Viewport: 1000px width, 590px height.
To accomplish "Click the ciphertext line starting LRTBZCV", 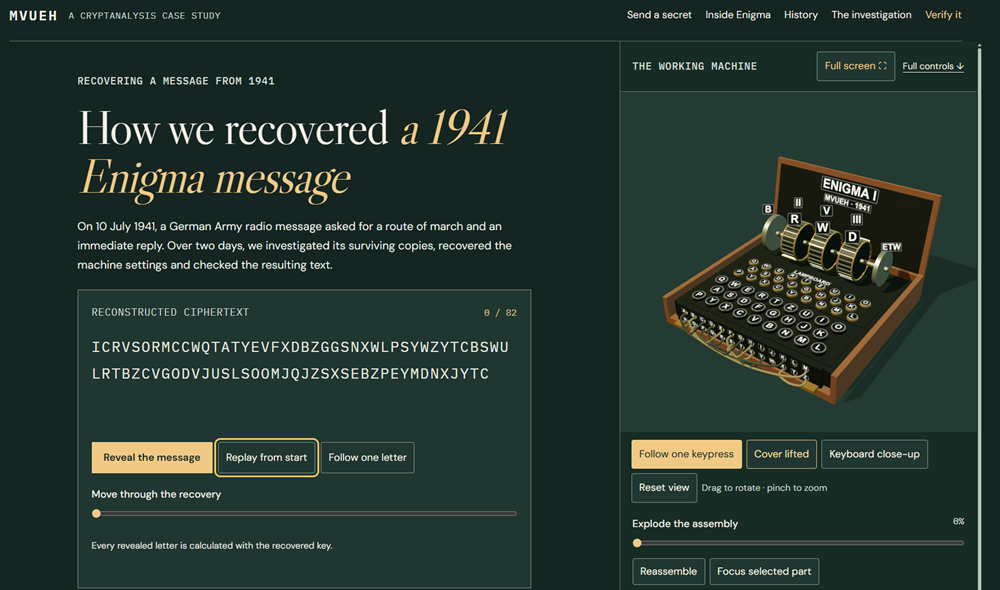I will (x=290, y=374).
